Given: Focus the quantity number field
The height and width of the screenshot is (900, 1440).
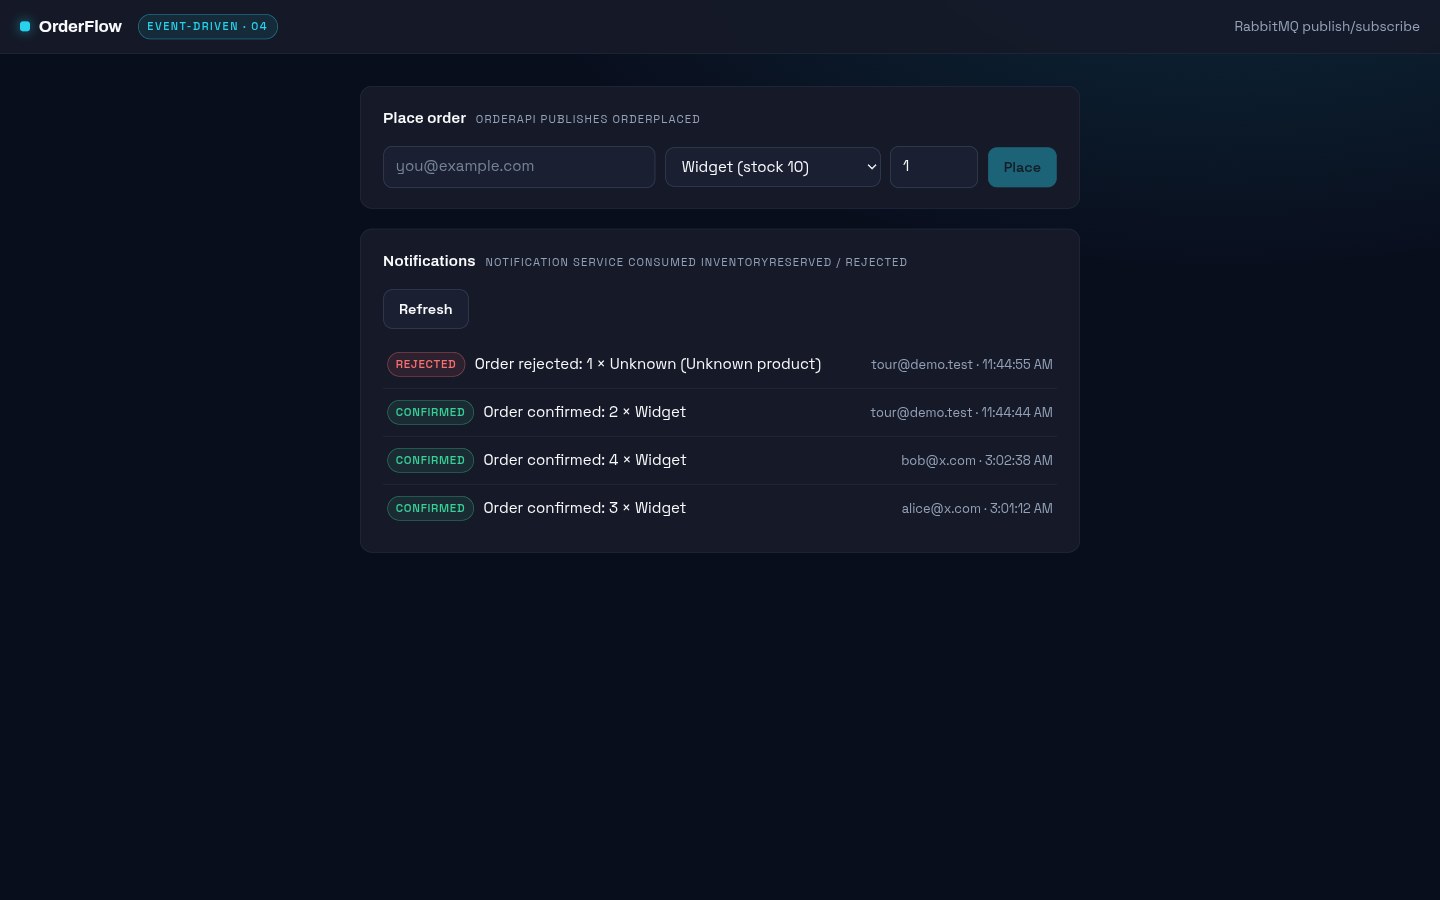Looking at the screenshot, I should point(934,167).
